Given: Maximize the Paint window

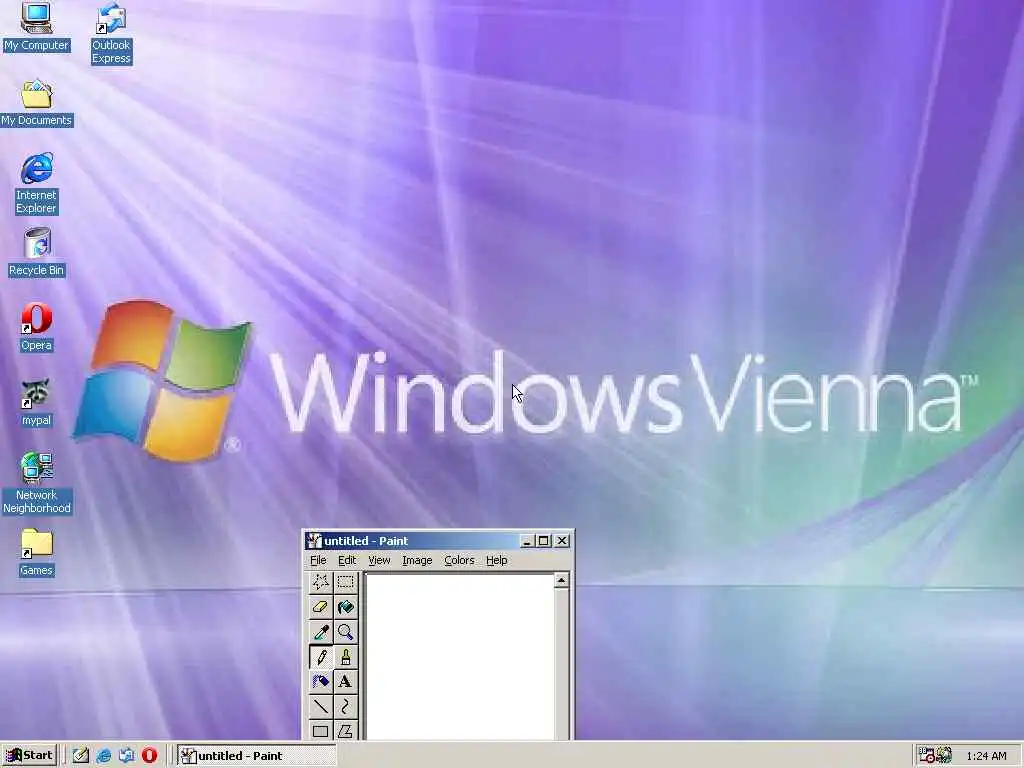Looking at the screenshot, I should click(543, 541).
